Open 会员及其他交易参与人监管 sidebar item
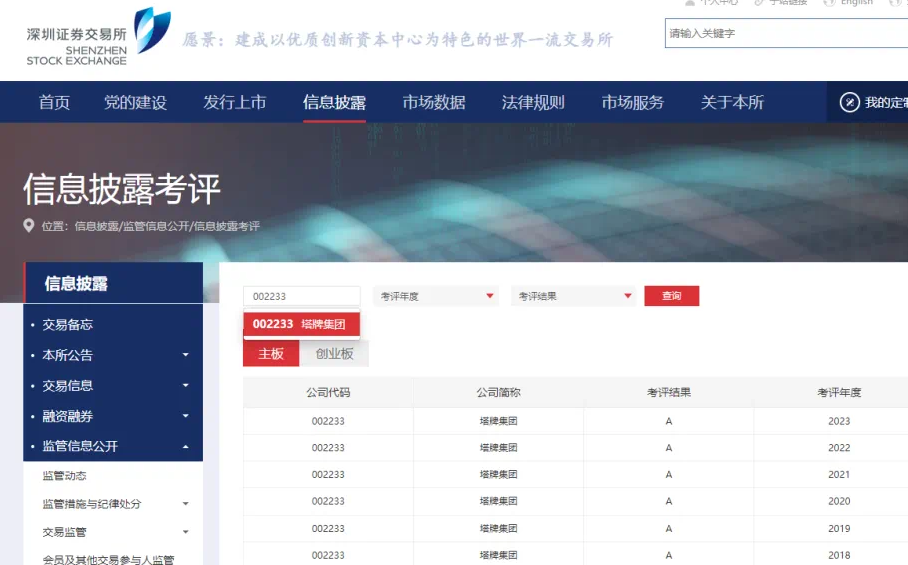 pyautogui.click(x=108, y=559)
